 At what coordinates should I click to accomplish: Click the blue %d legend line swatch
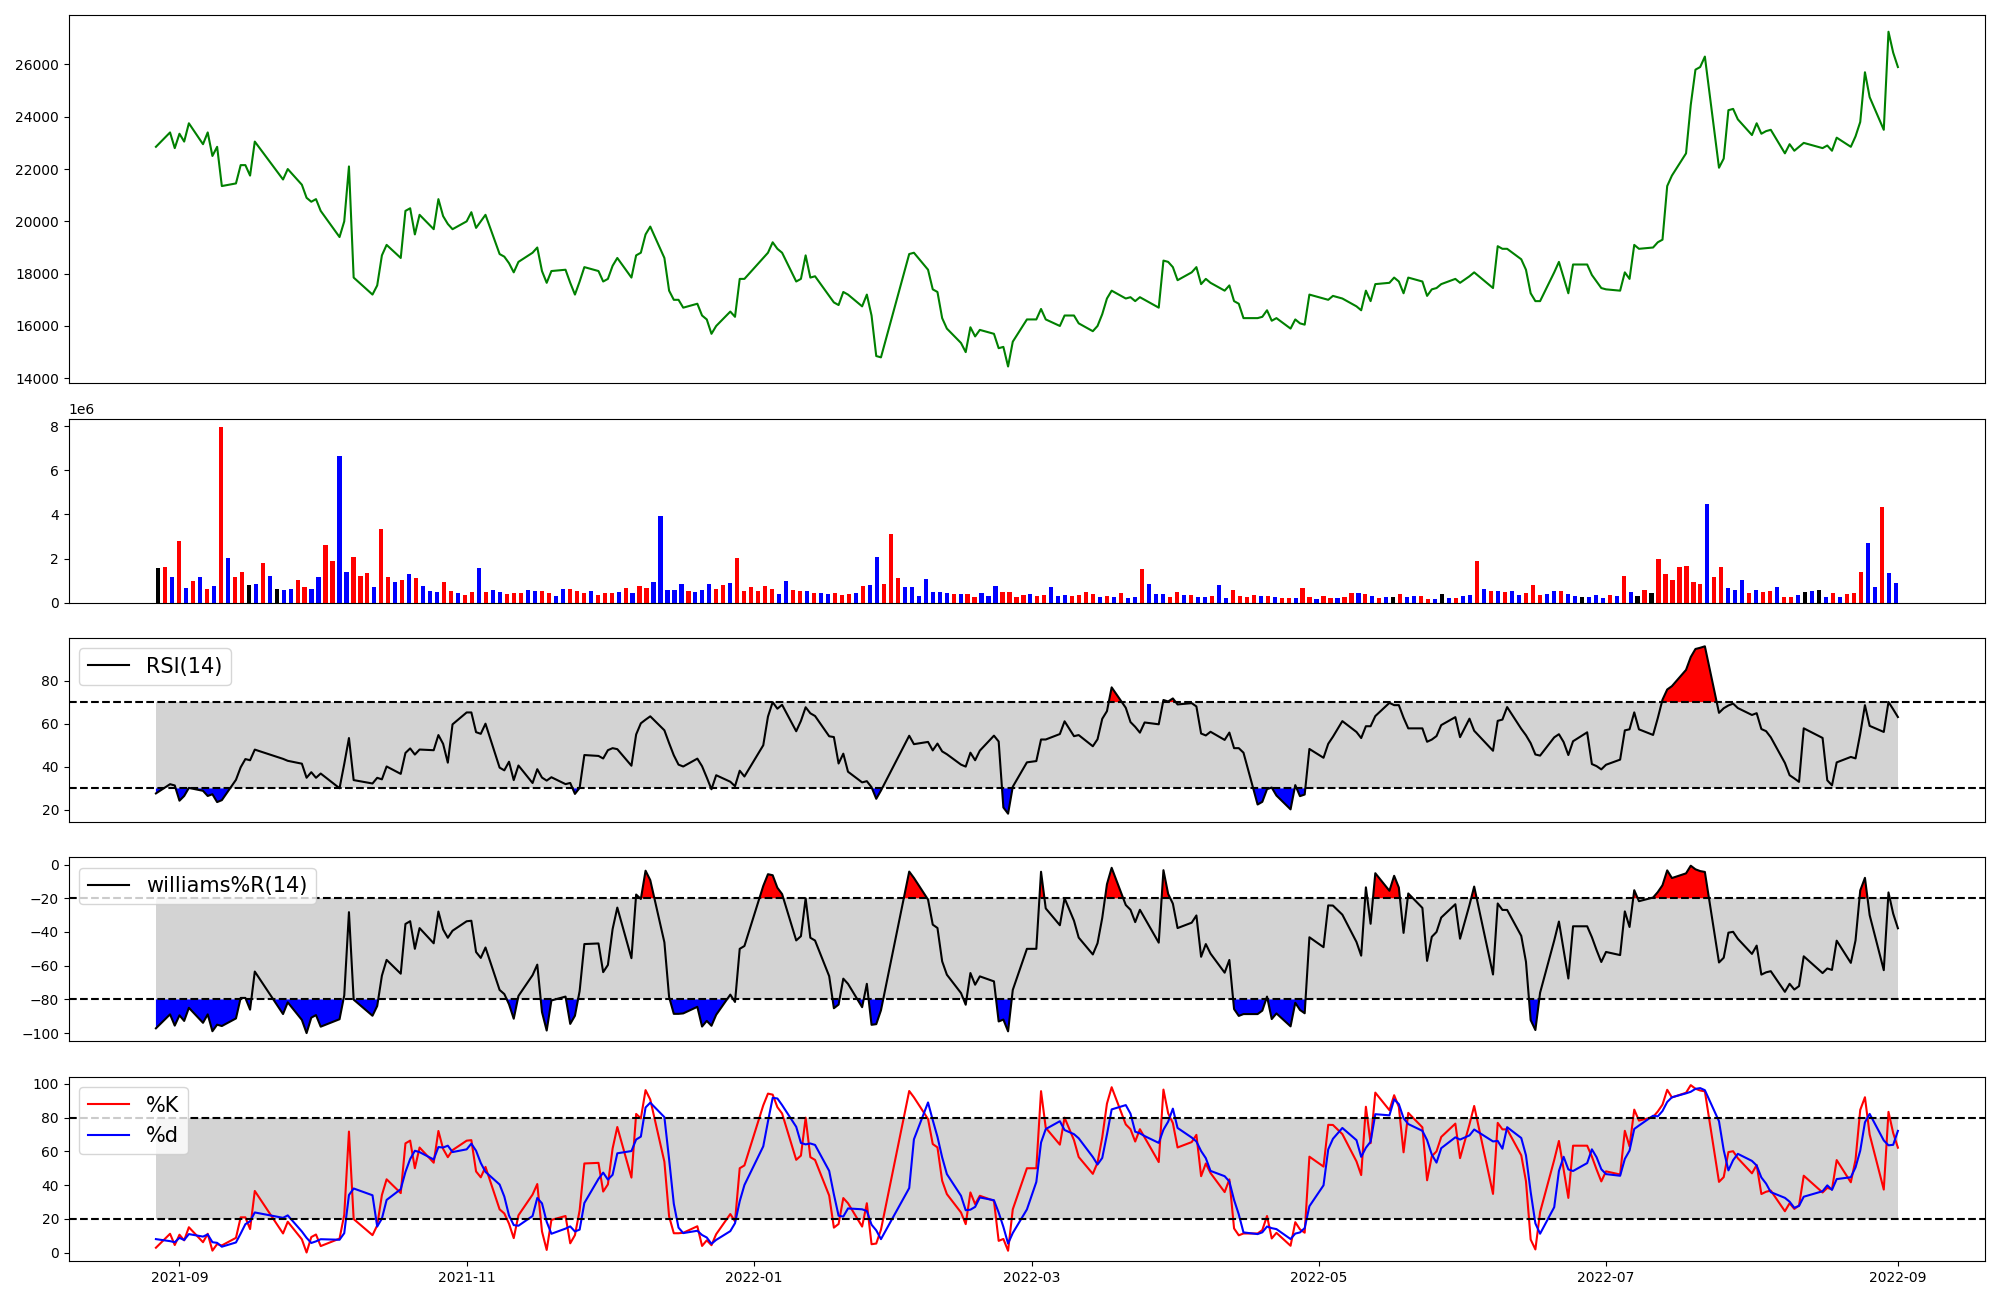click(x=109, y=1135)
